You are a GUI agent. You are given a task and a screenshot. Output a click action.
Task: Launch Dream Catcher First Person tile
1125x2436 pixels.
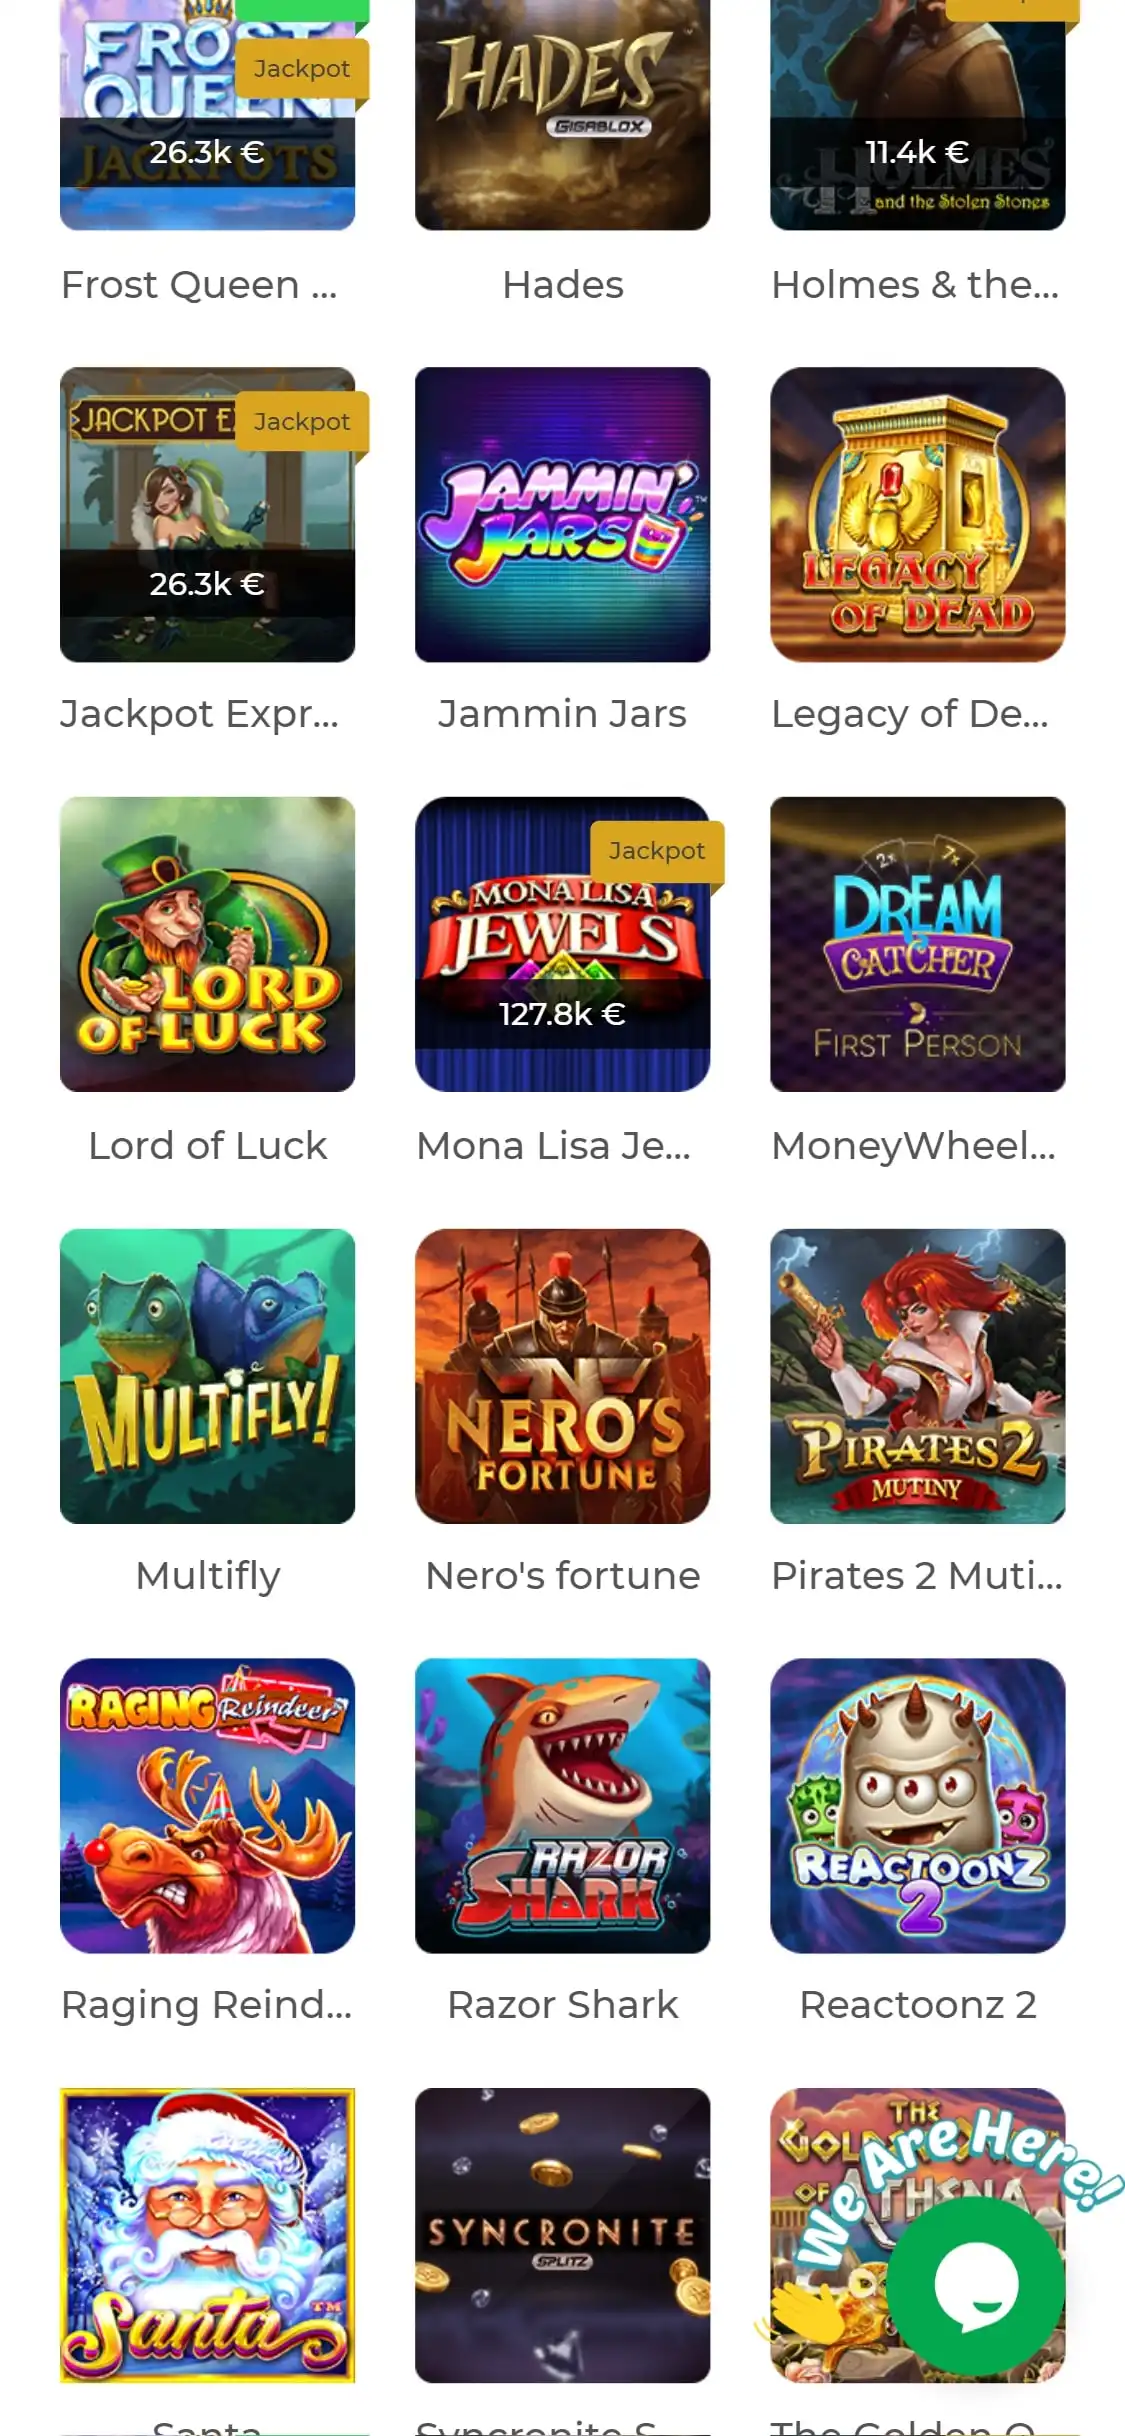tap(917, 944)
